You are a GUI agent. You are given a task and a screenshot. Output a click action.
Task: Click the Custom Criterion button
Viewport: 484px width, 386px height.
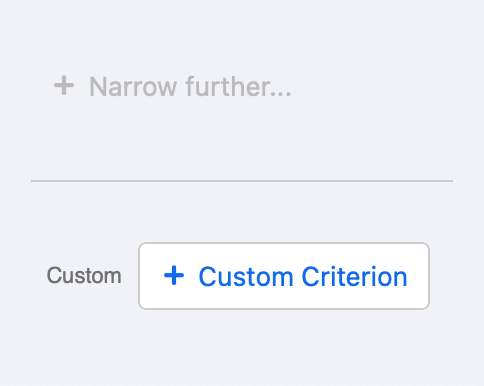pyautogui.click(x=284, y=276)
